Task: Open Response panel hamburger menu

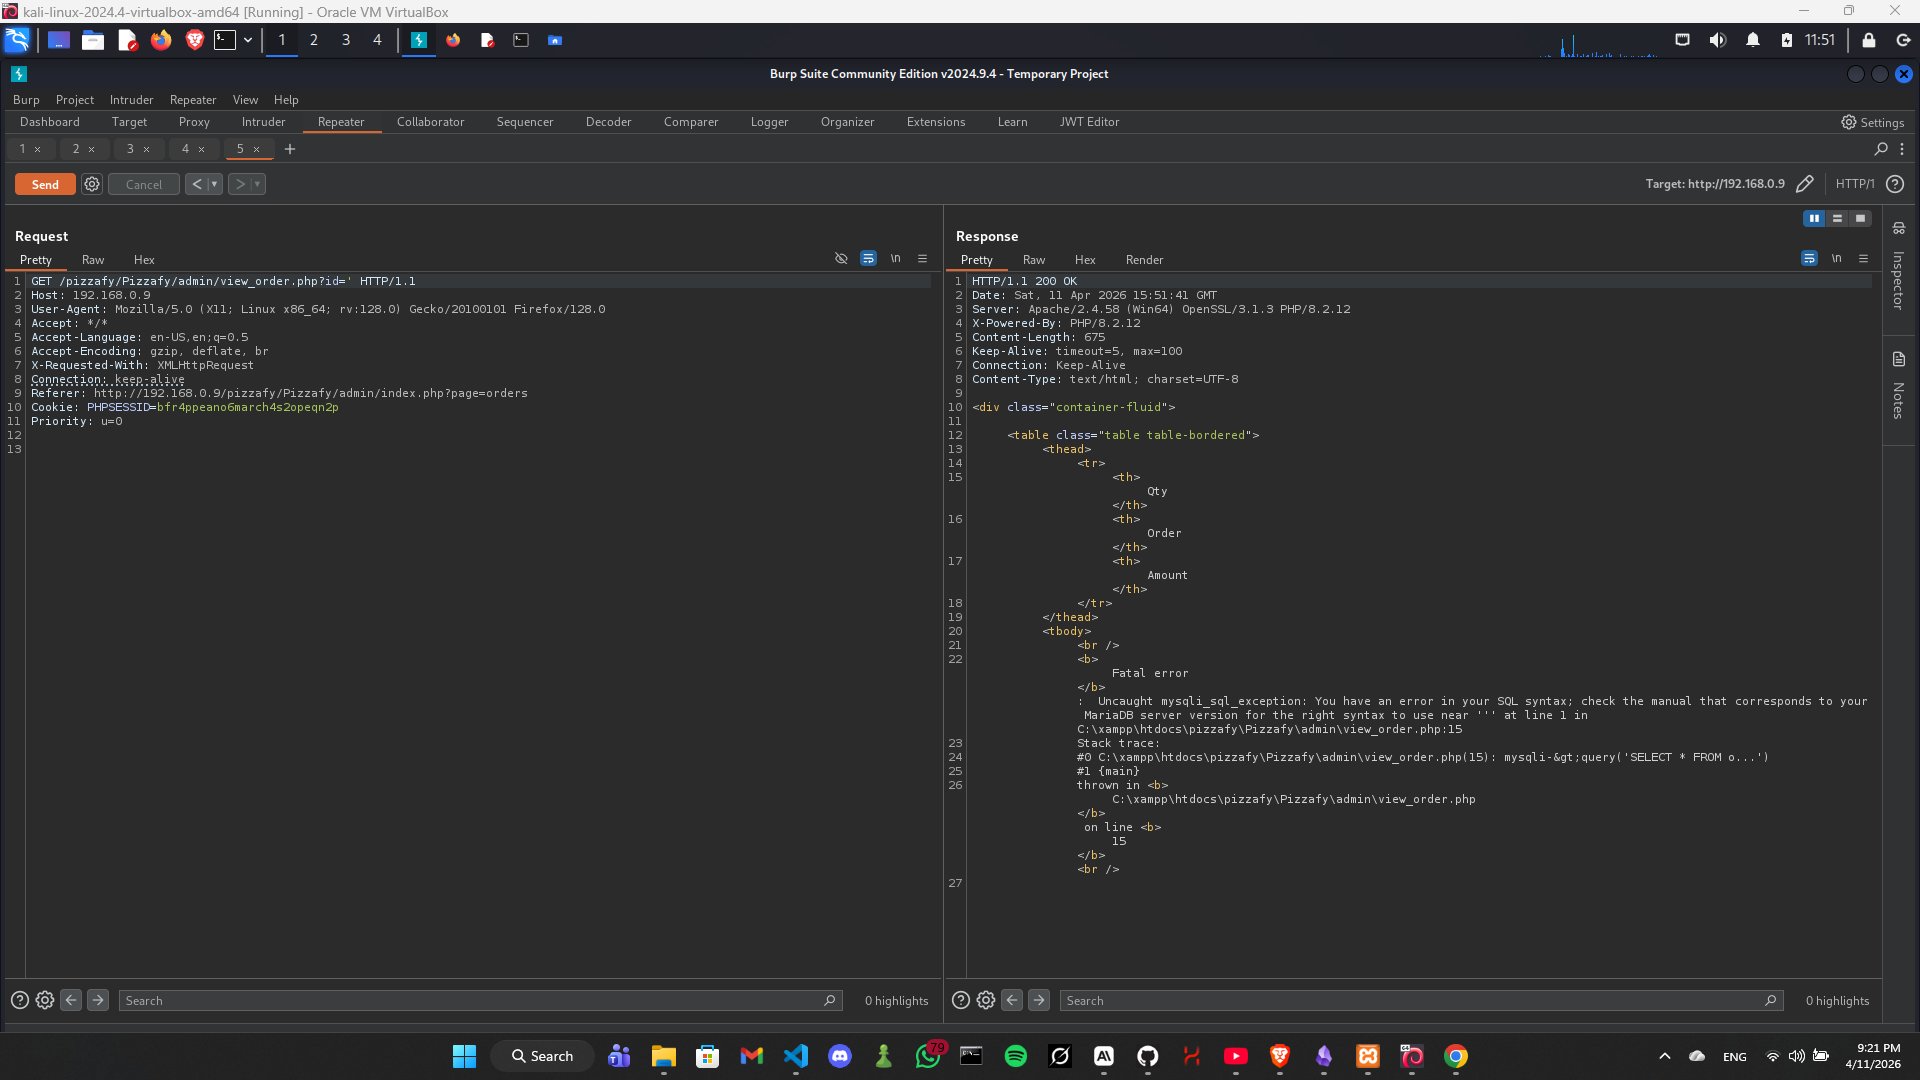Action: click(1864, 258)
